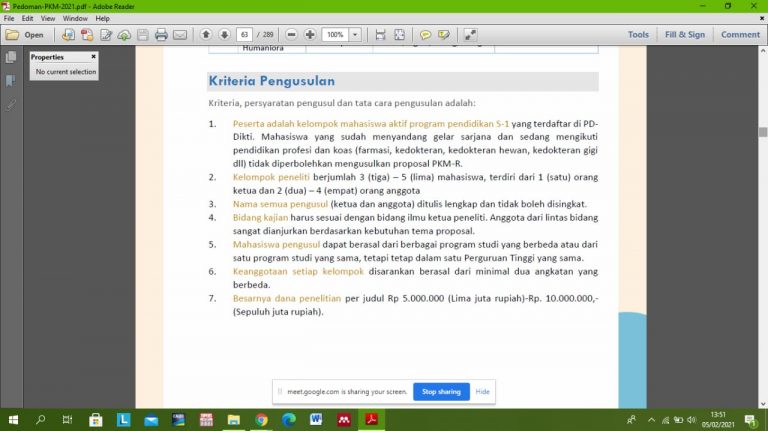Click the Open file button
Viewport: 768px width, 431px height.
(25, 35)
